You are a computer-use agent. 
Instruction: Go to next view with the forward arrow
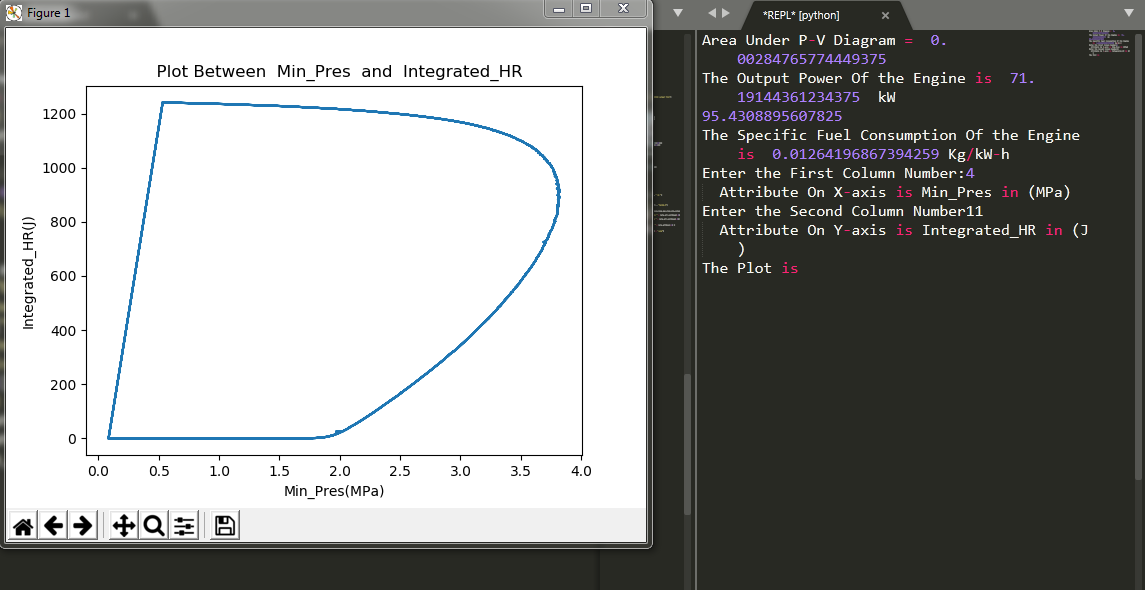click(83, 524)
